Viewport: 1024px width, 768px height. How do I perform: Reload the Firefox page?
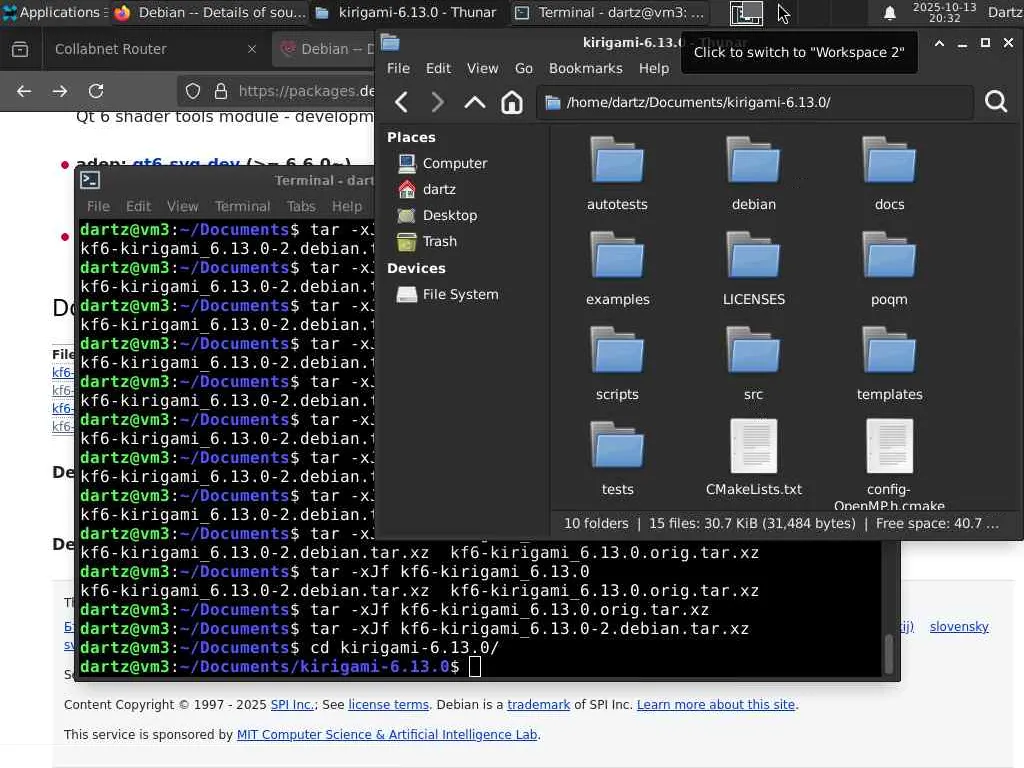tap(96, 91)
